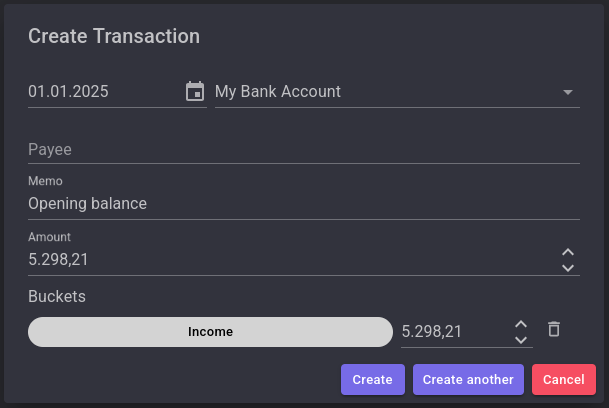This screenshot has height=408, width=609.
Task: Decrease the Amount value with down arrow
Action: click(x=568, y=268)
